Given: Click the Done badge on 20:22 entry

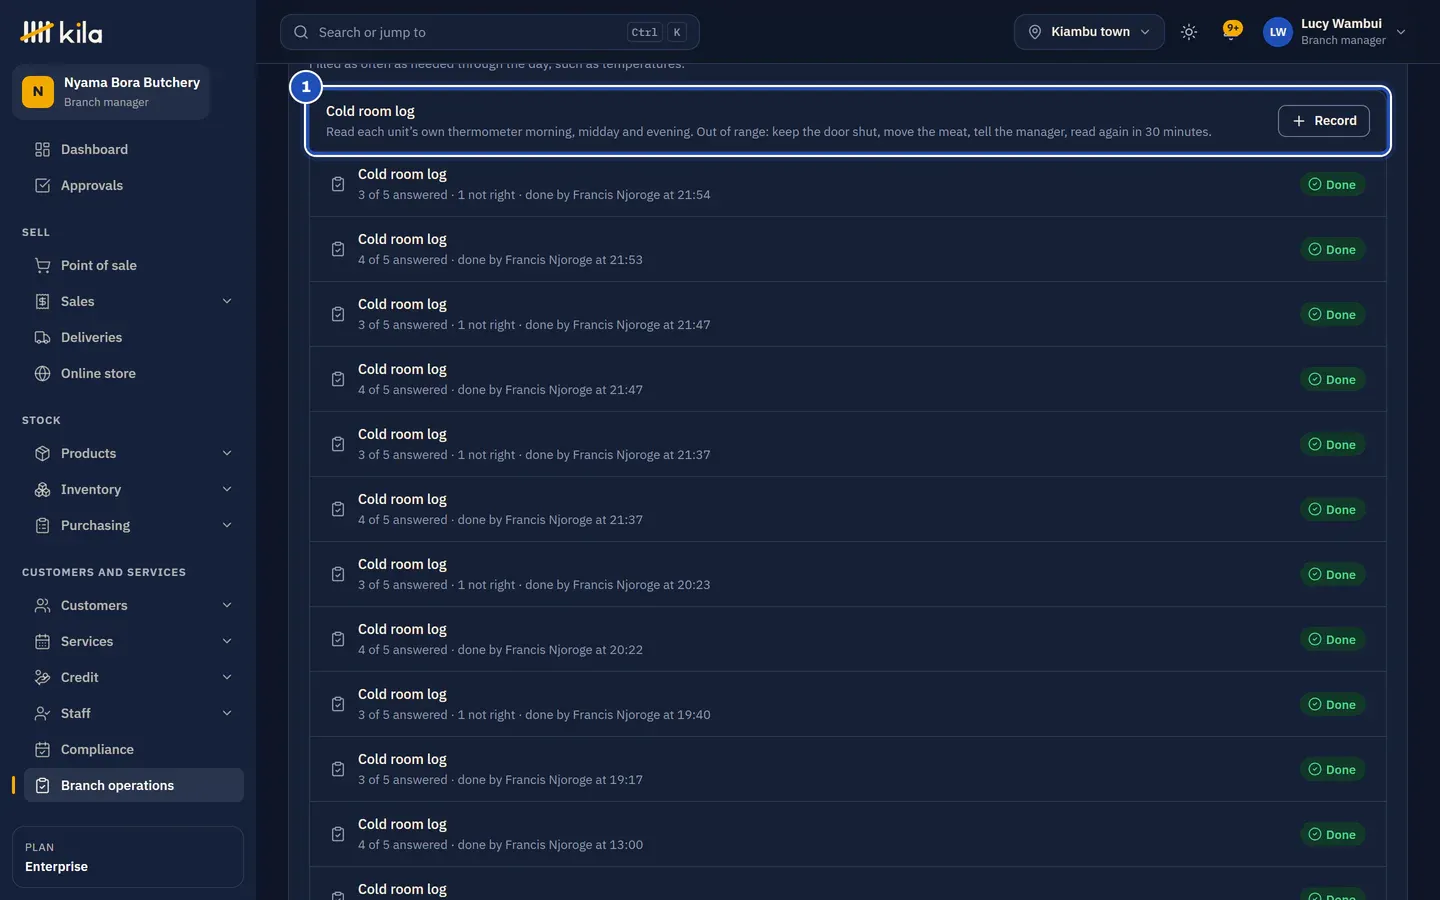Looking at the screenshot, I should tap(1333, 639).
